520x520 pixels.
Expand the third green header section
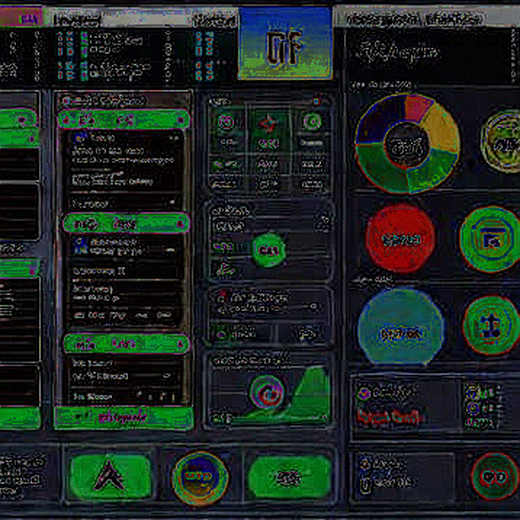tap(126, 344)
